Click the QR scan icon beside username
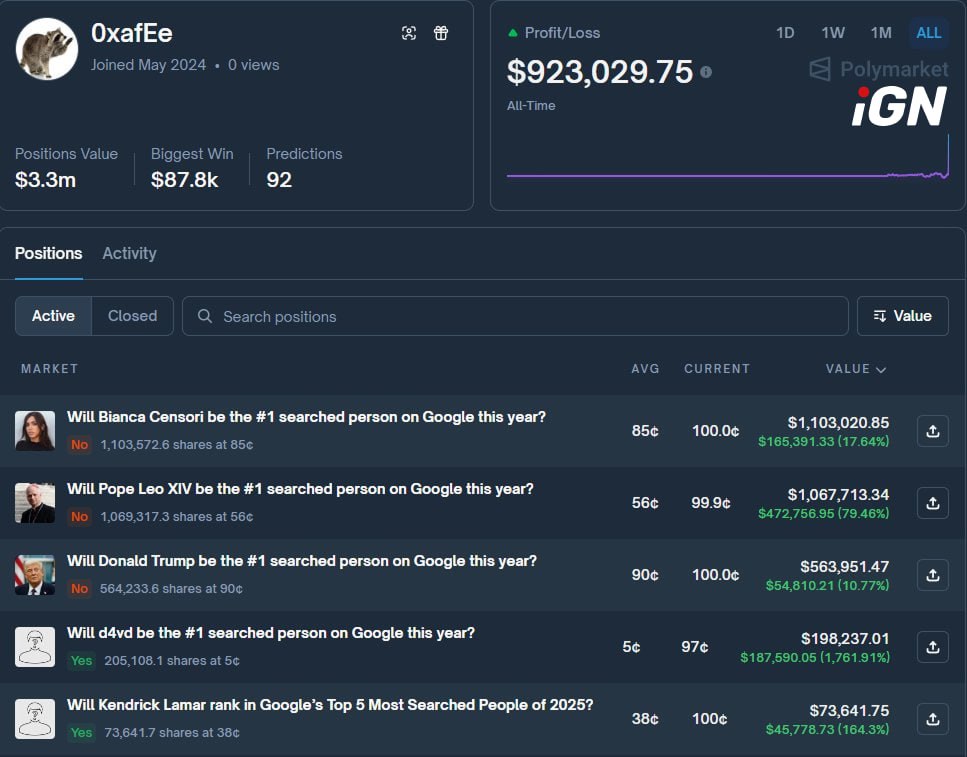This screenshot has height=757, width=967. [x=409, y=33]
